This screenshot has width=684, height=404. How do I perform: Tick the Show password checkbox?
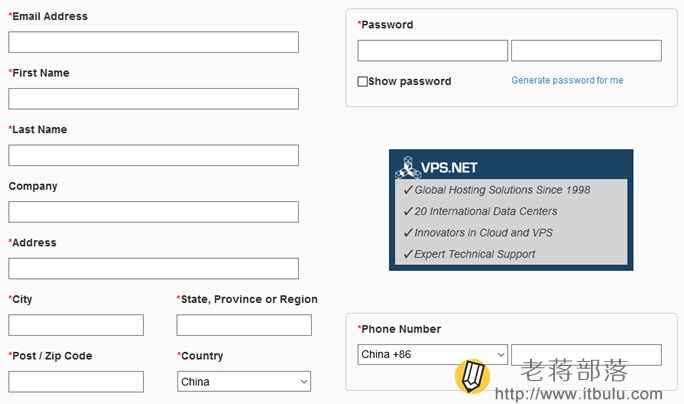(x=362, y=82)
